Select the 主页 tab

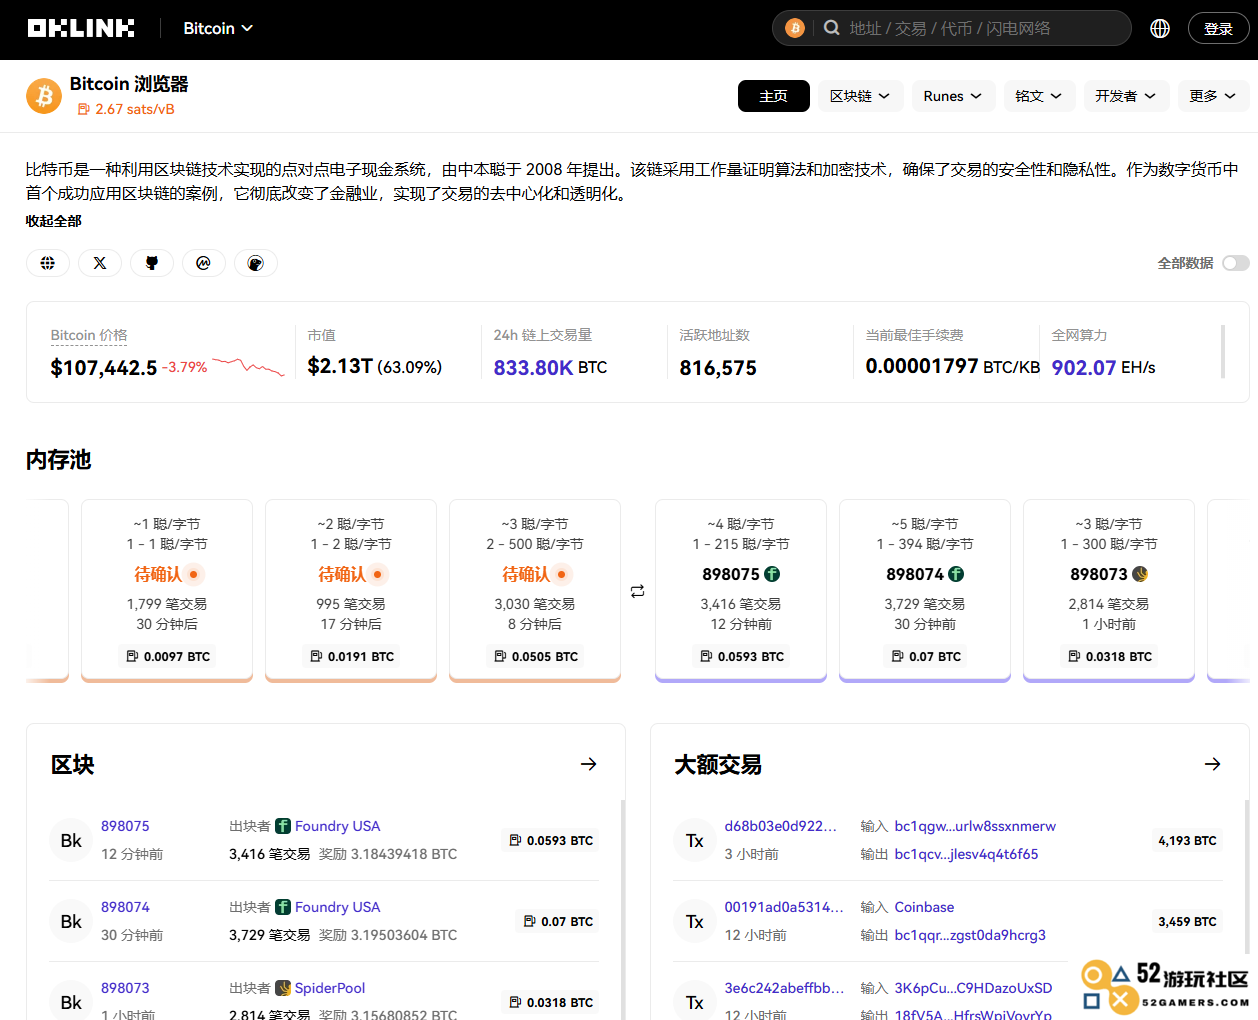774,96
